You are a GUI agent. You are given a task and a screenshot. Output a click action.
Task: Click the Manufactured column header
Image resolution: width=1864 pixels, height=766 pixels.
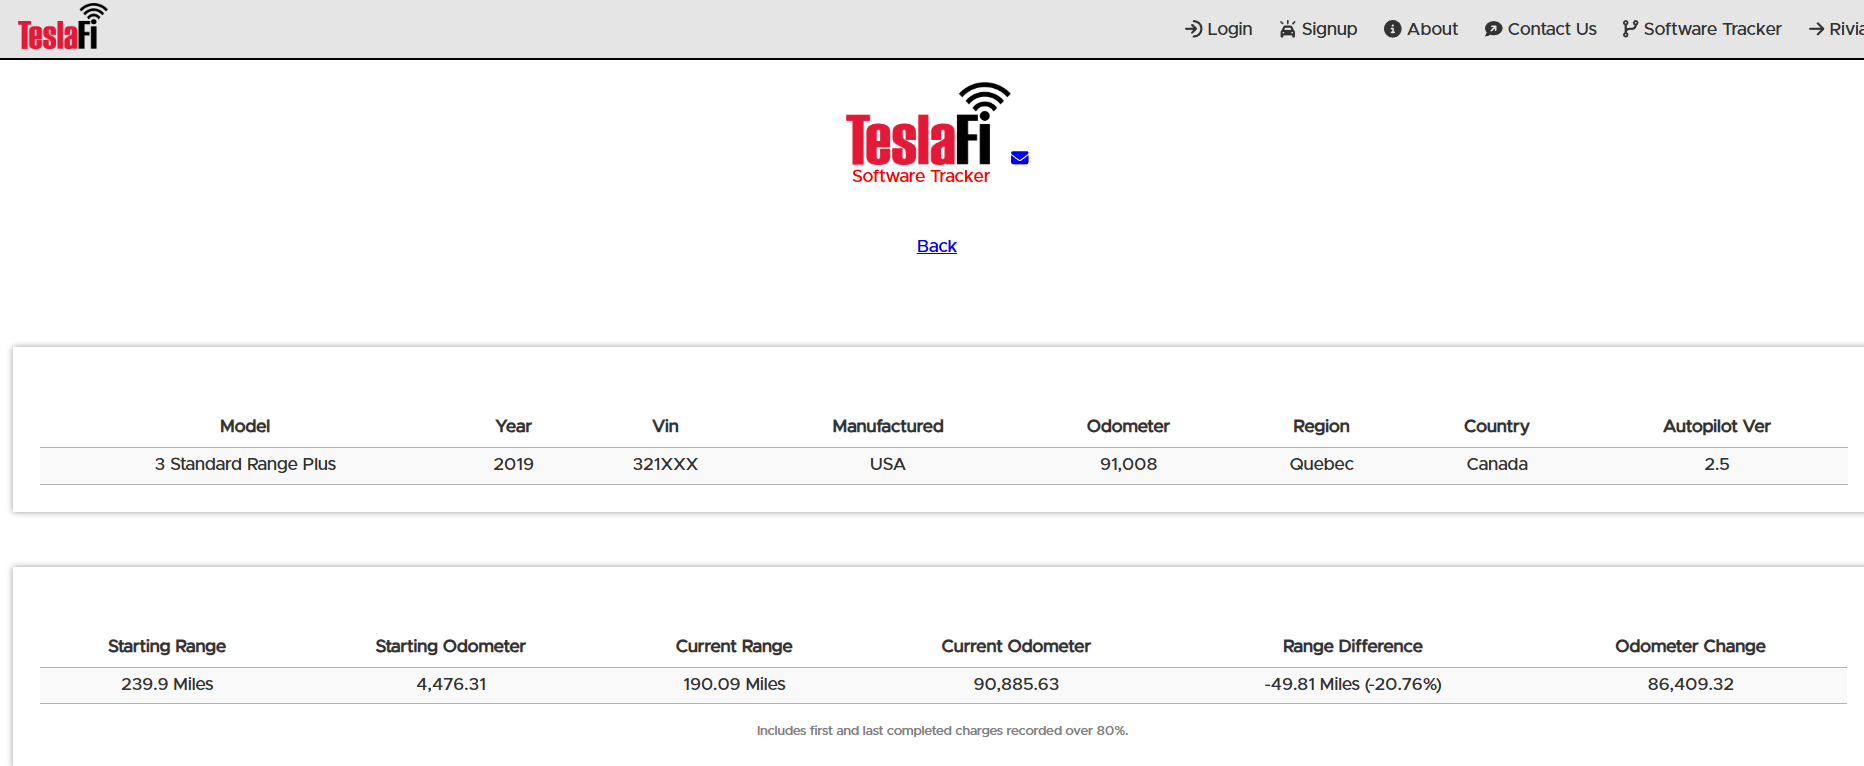point(888,426)
